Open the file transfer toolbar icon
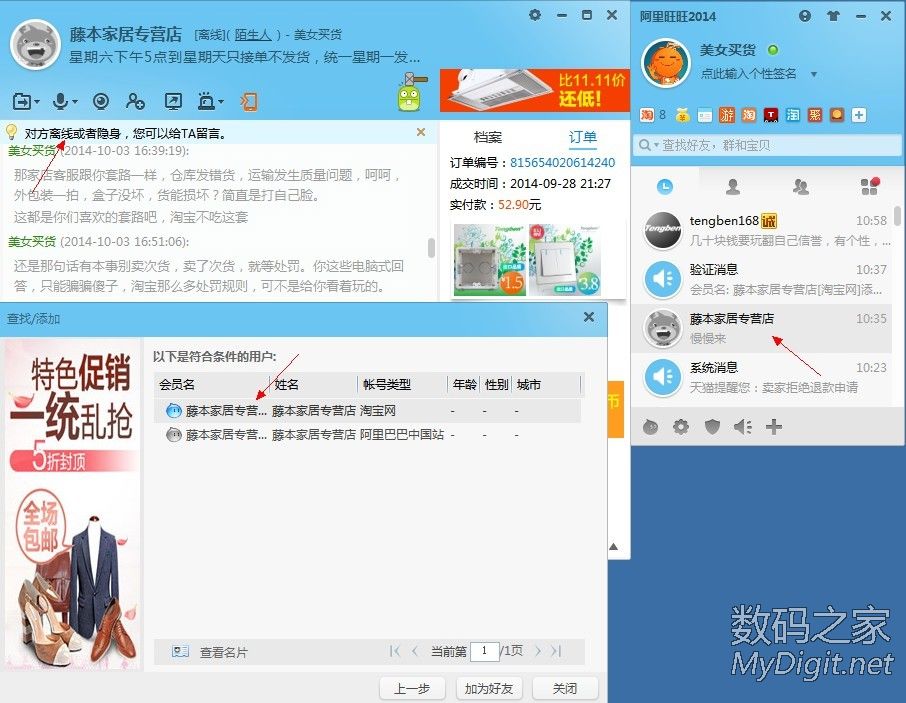Viewport: 906px width, 703px height. click(x=23, y=102)
